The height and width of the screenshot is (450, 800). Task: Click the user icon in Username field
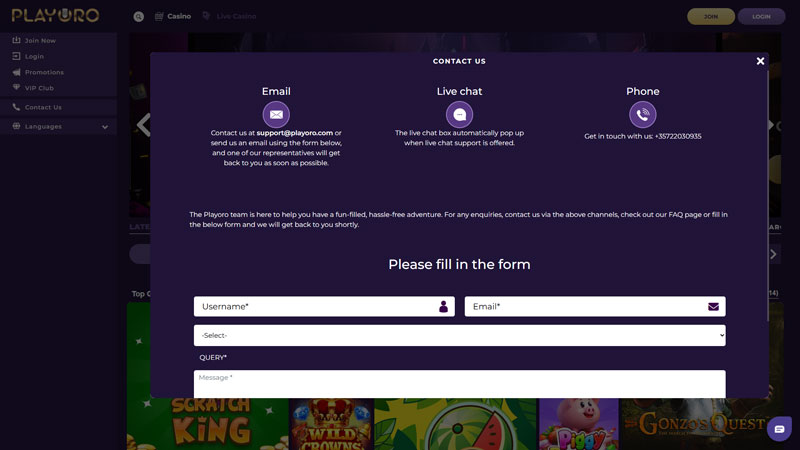tap(443, 307)
